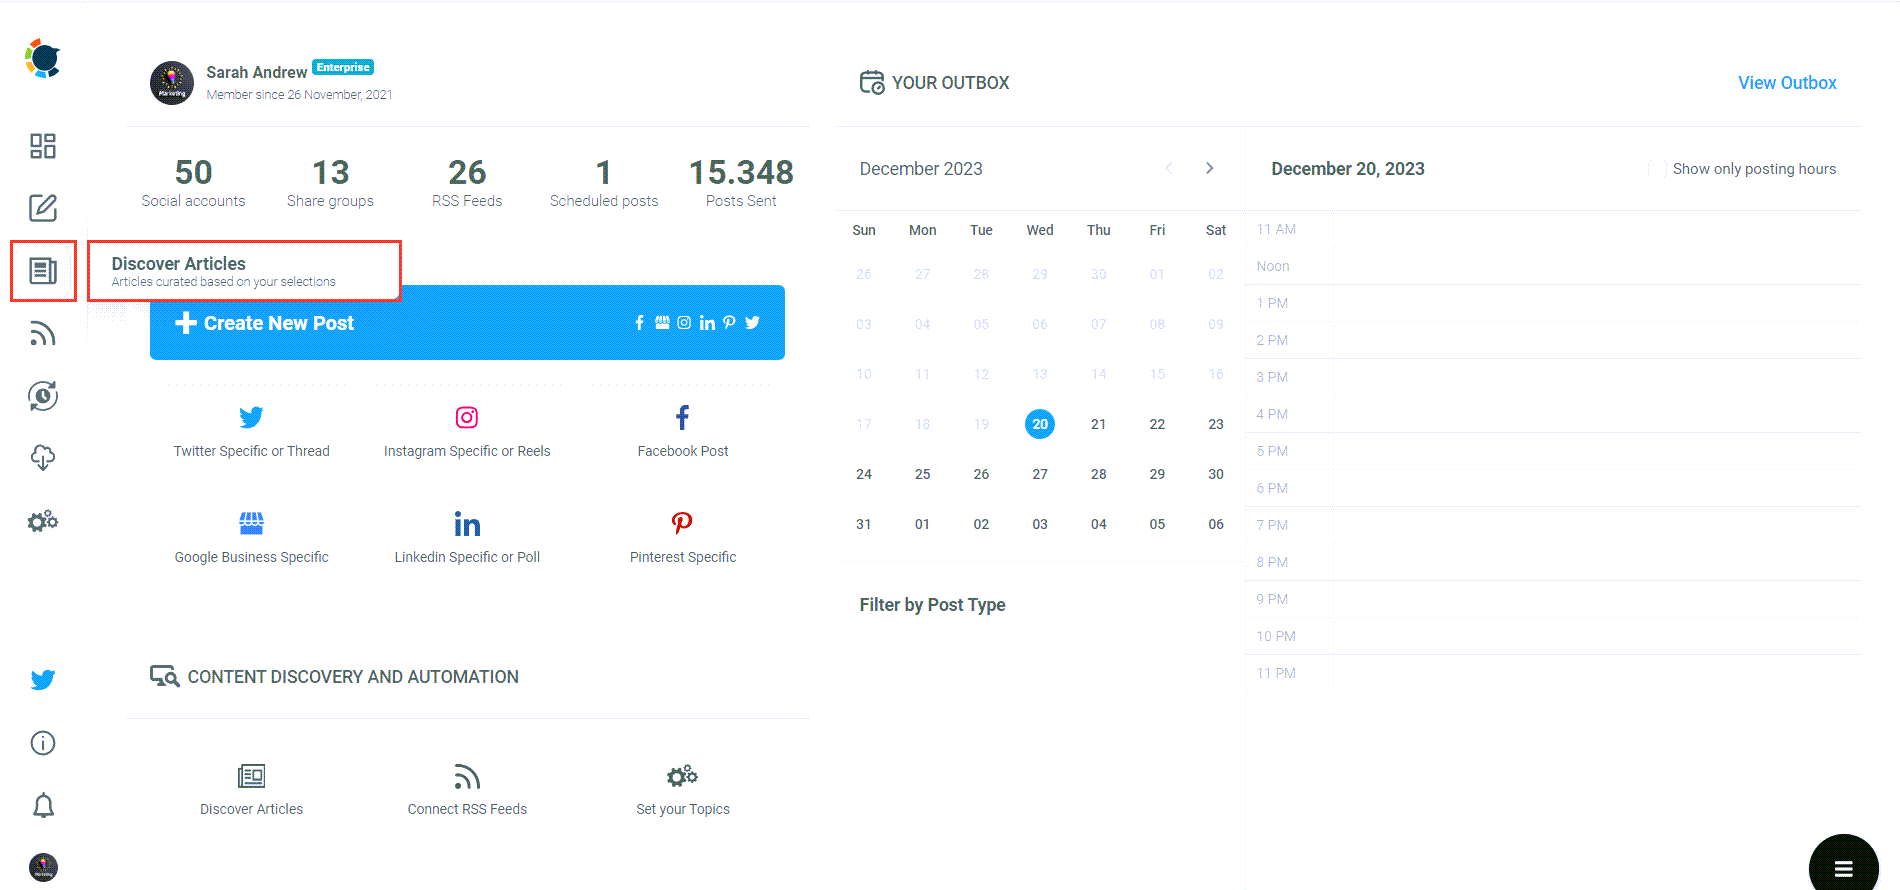Click the Noon time slot label
Image resolution: width=1900 pixels, height=890 pixels.
[1273, 266]
